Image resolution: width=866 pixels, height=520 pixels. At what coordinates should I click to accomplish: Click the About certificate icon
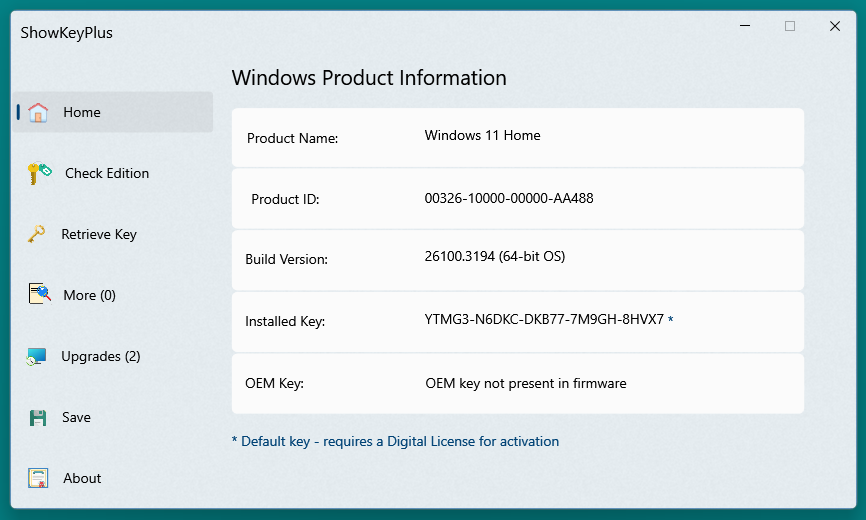(x=38, y=478)
